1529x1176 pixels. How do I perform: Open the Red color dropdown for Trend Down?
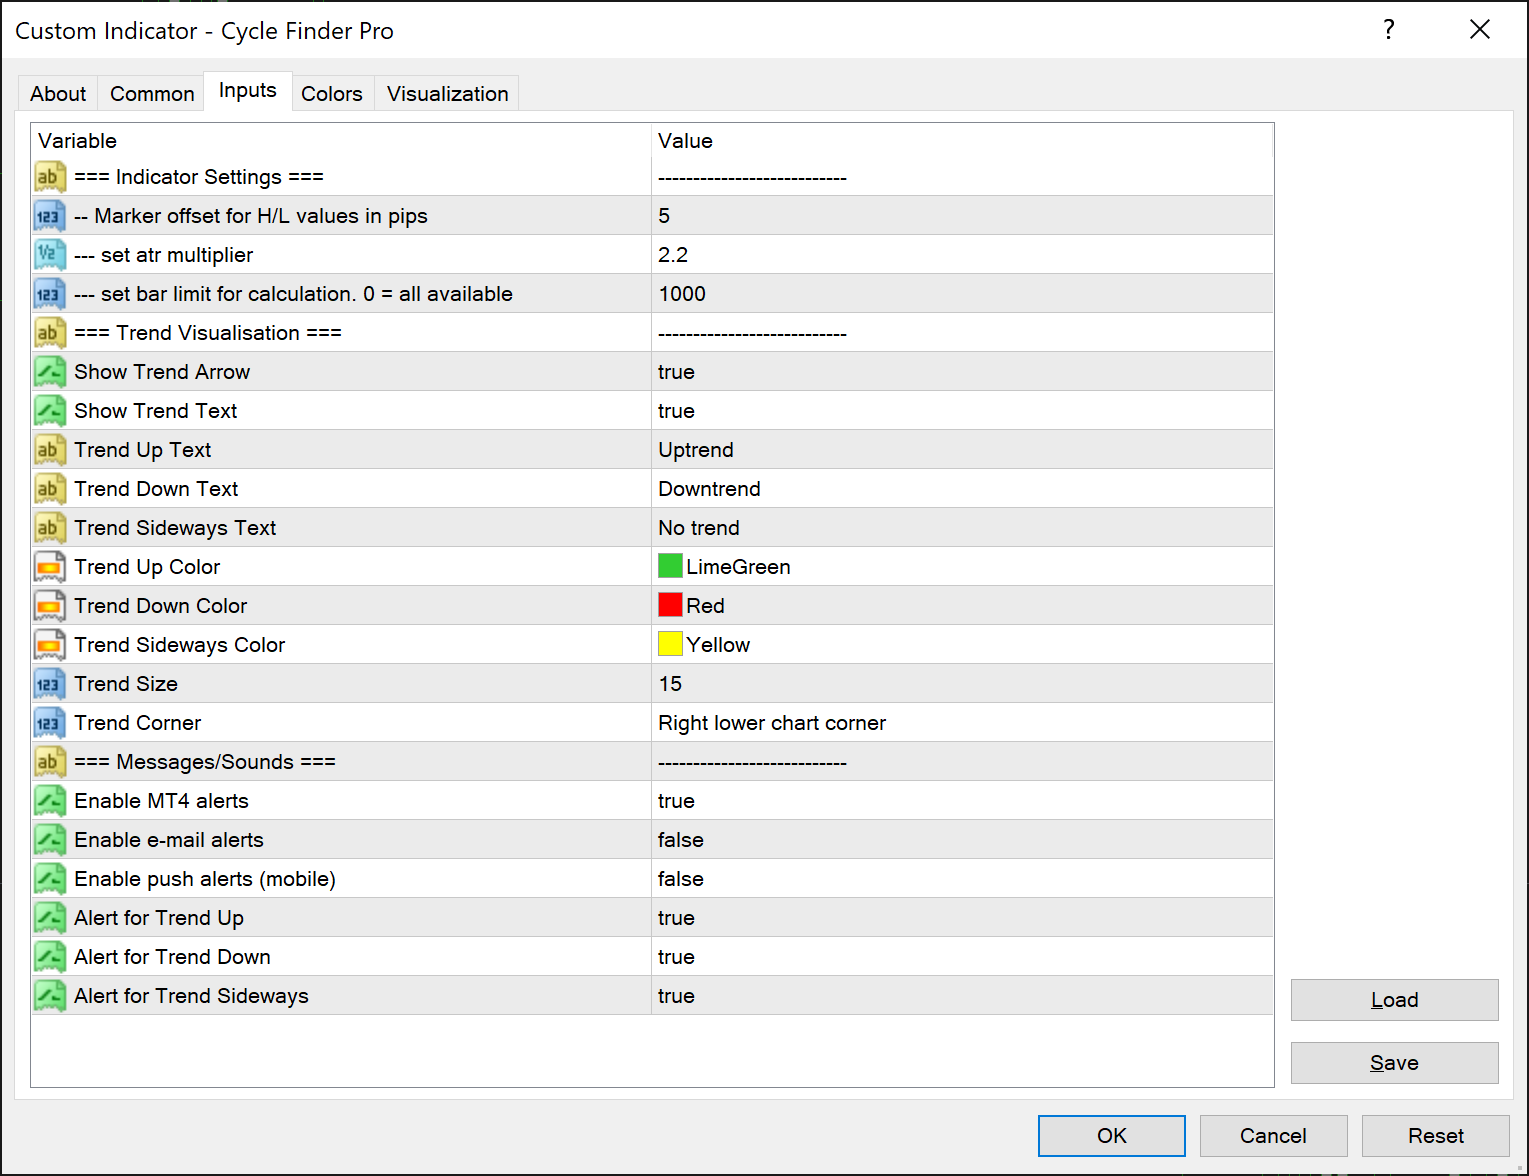tap(962, 606)
